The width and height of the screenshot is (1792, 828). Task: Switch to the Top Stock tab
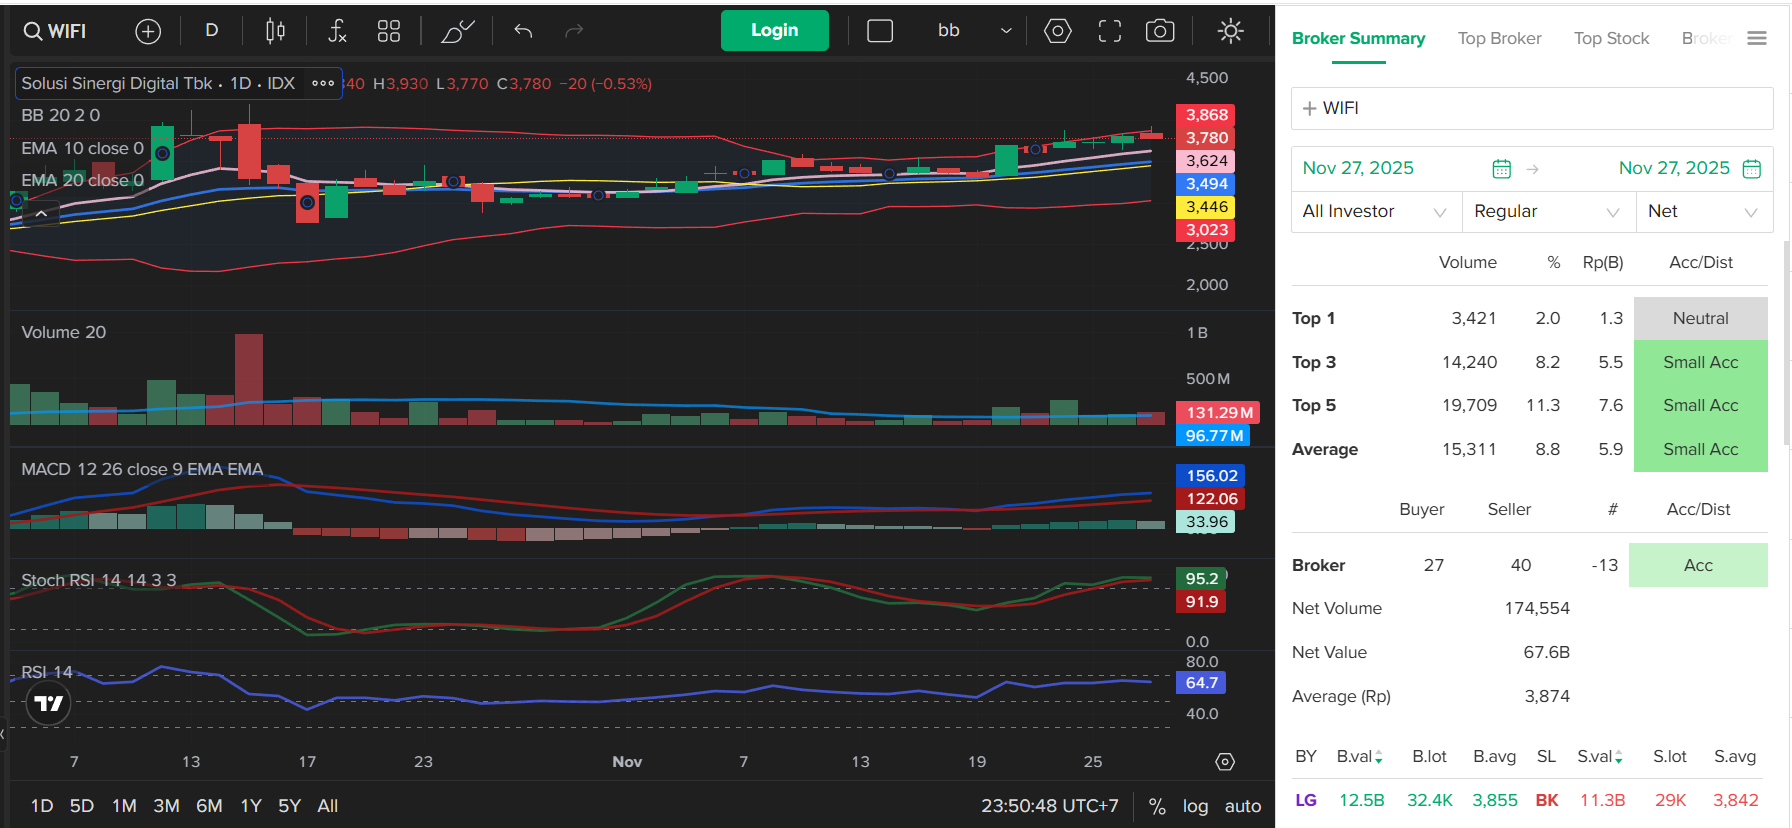coord(1611,38)
